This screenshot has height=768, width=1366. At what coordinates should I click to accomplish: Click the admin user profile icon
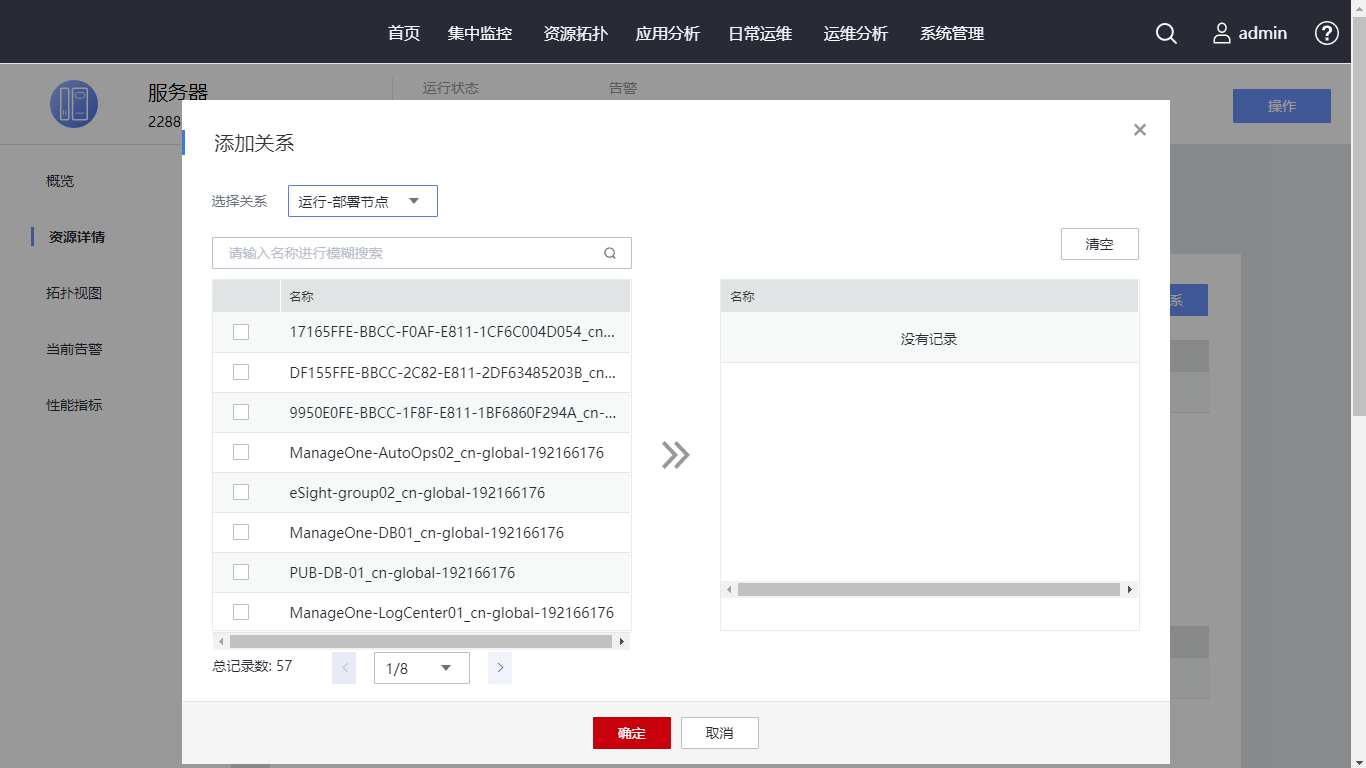coord(1222,33)
